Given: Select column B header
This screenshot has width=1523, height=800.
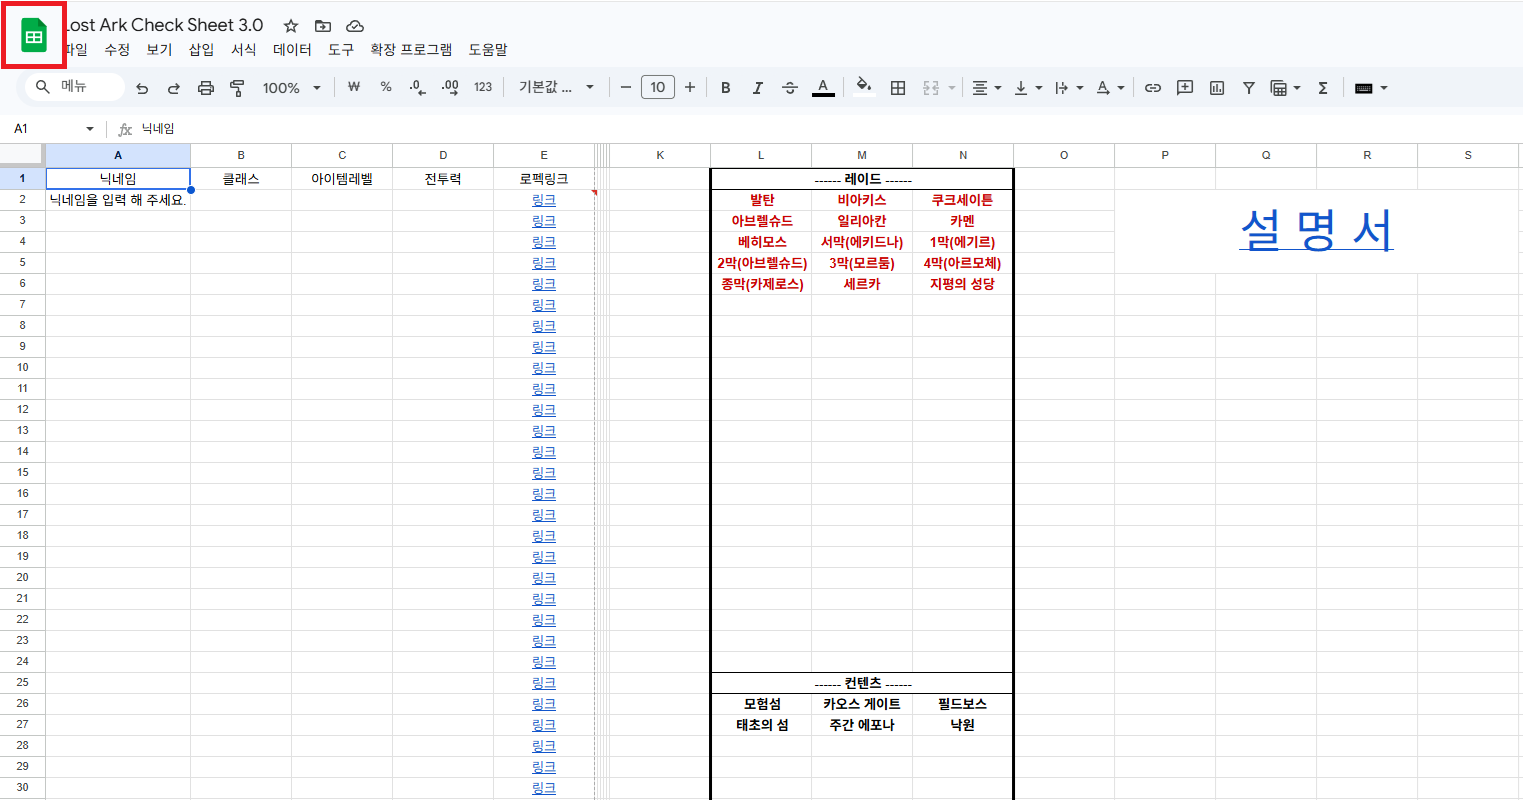Looking at the screenshot, I should pos(241,155).
